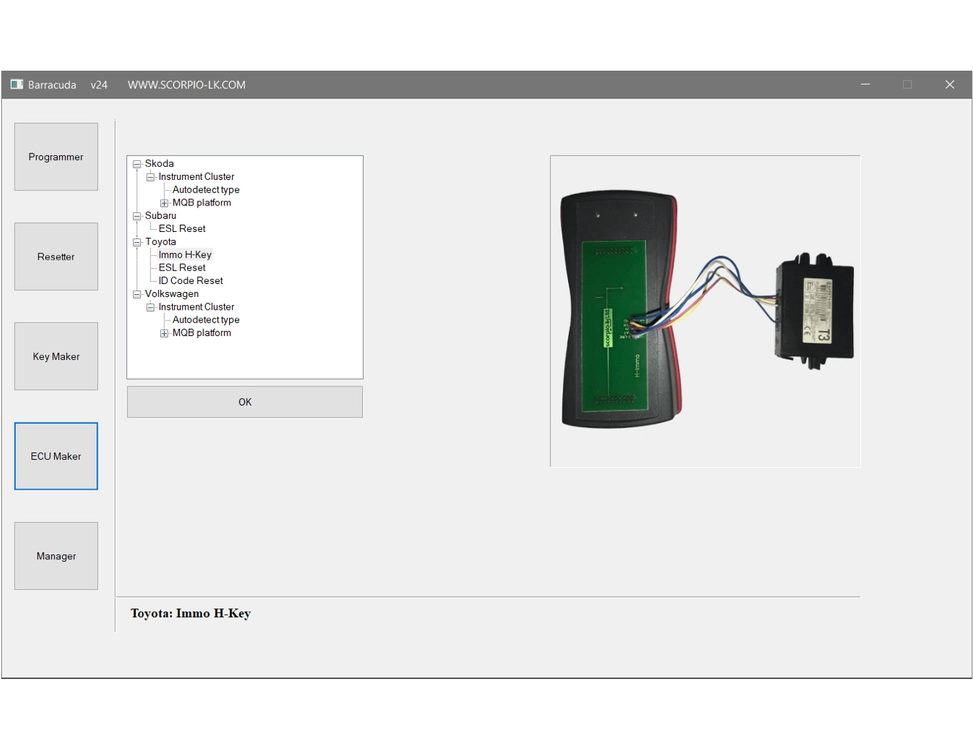This screenshot has width=973, height=750.
Task: Collapse the Volkswagen tree node
Action: click(x=137, y=295)
